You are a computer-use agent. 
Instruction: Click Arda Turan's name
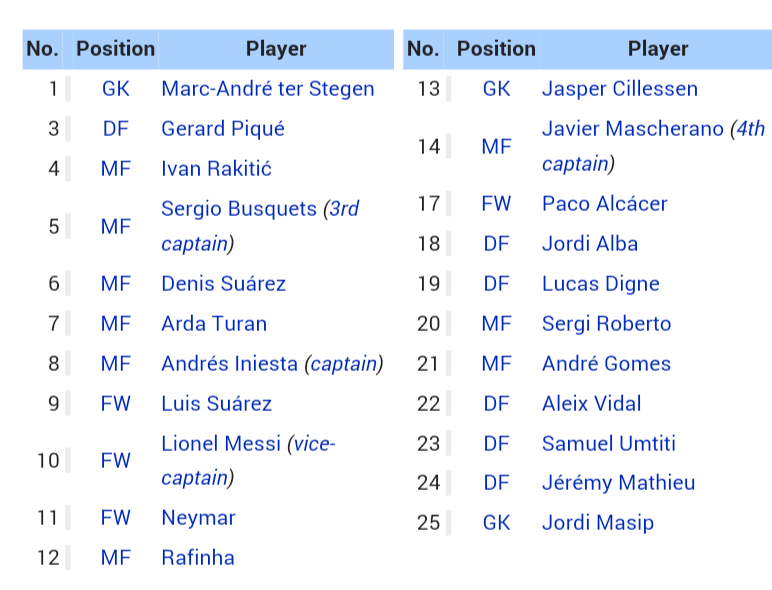214,324
